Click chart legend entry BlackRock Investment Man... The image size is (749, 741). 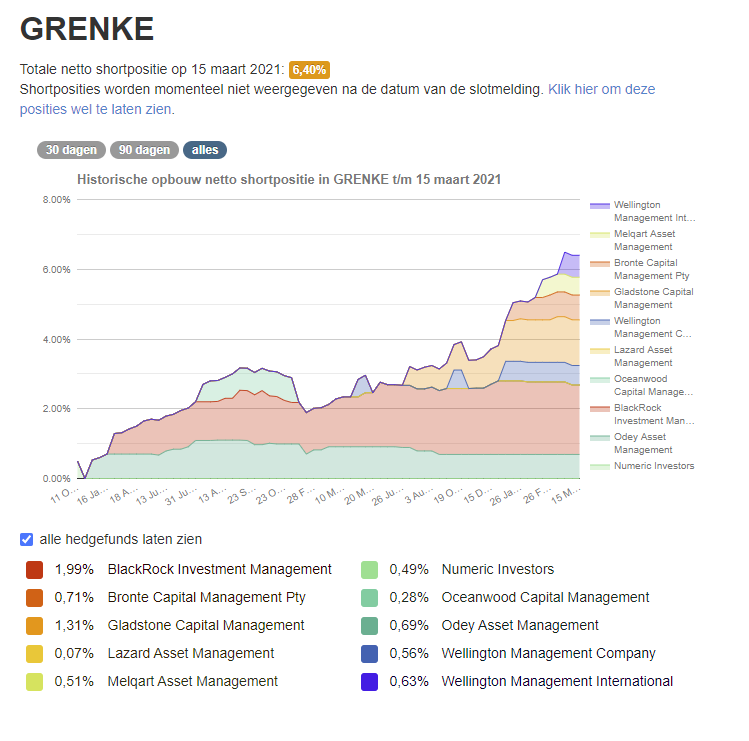coord(642,414)
